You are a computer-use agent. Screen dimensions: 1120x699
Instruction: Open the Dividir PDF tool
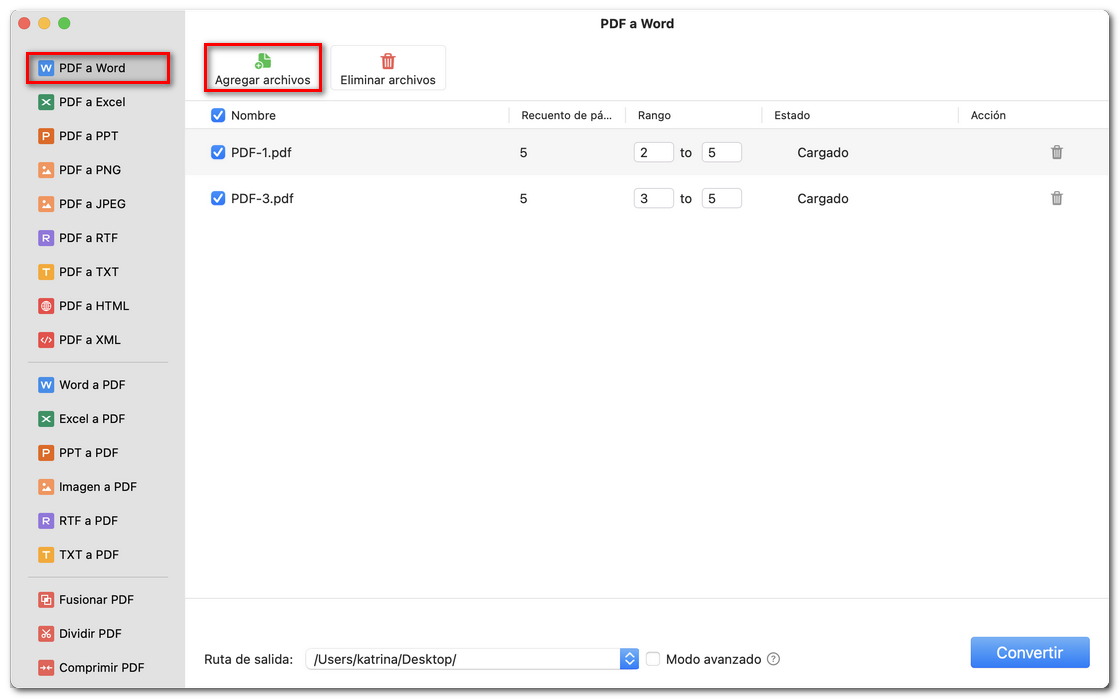pyautogui.click(x=46, y=633)
